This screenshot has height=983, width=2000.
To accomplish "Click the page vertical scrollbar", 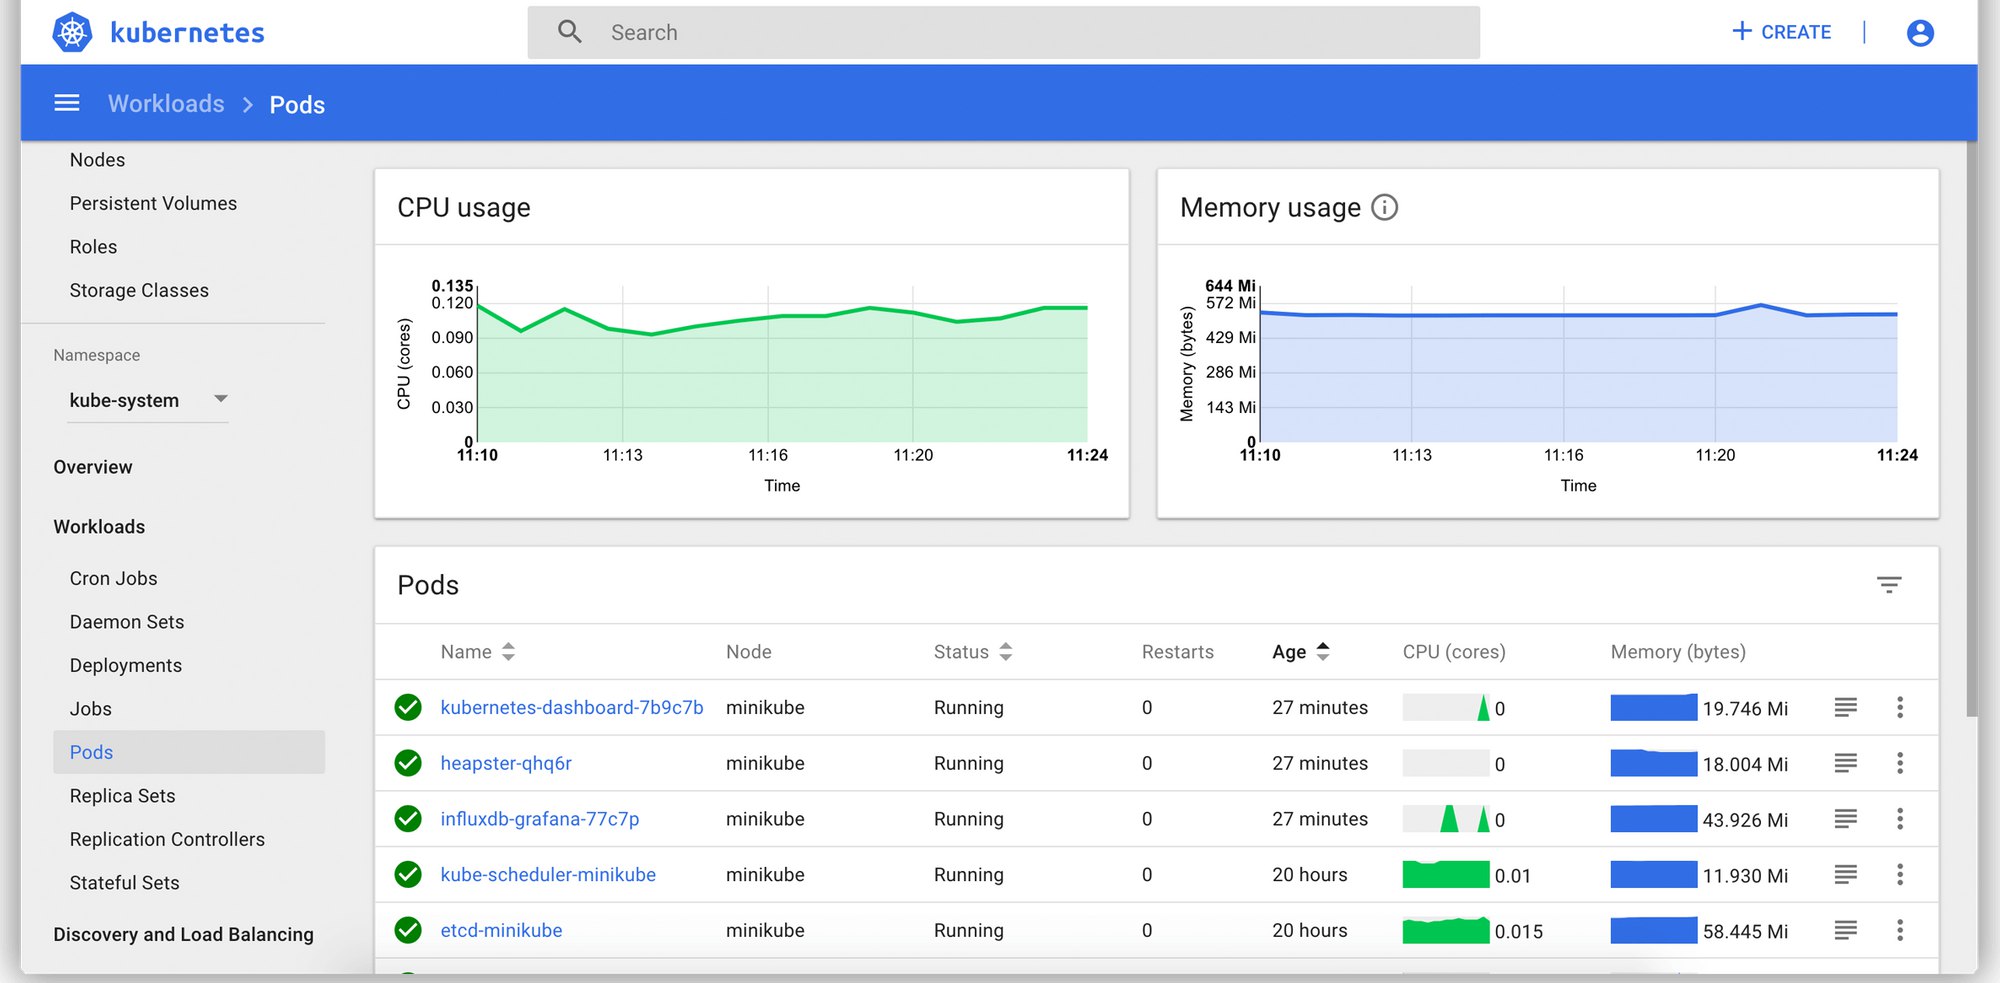I will (1971, 428).
